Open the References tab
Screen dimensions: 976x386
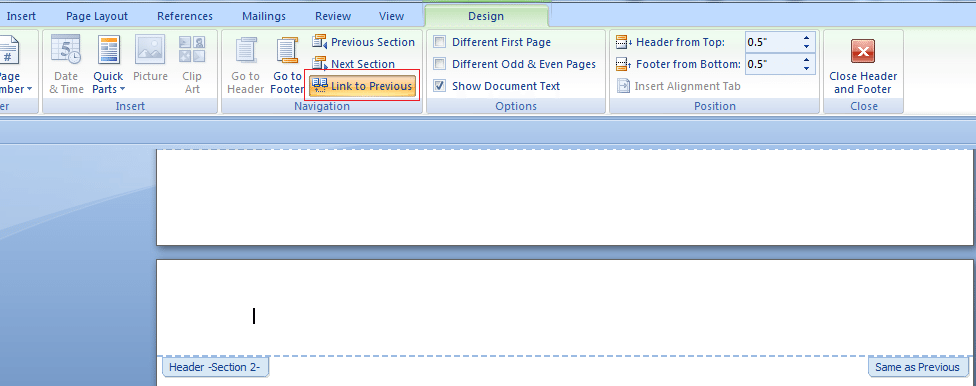(185, 16)
